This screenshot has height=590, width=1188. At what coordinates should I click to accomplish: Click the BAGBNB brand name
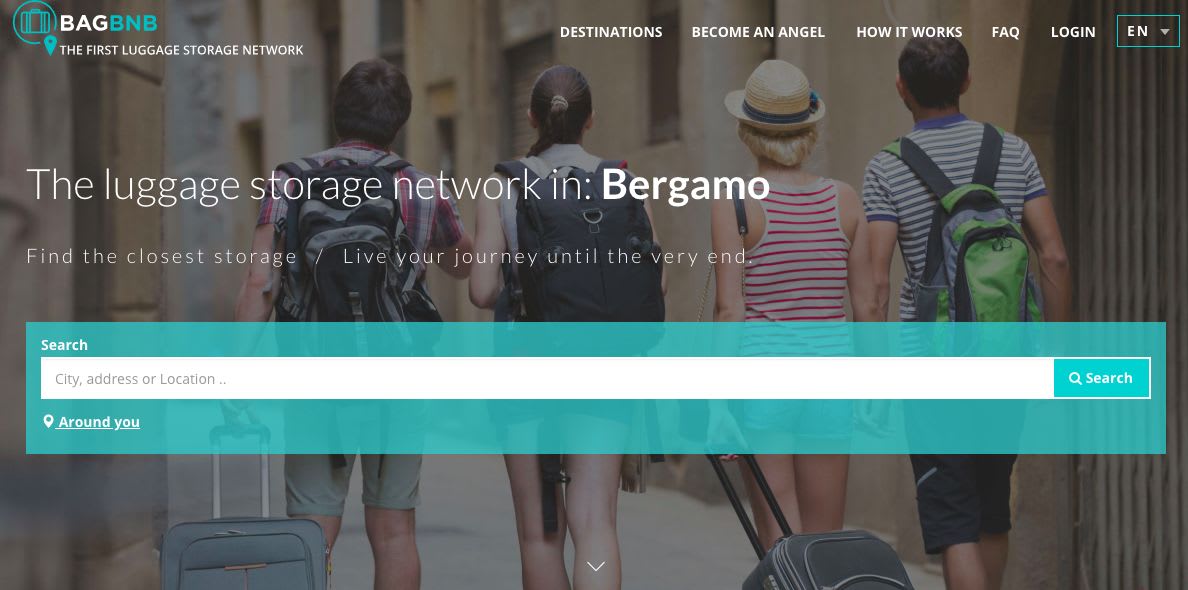click(108, 23)
